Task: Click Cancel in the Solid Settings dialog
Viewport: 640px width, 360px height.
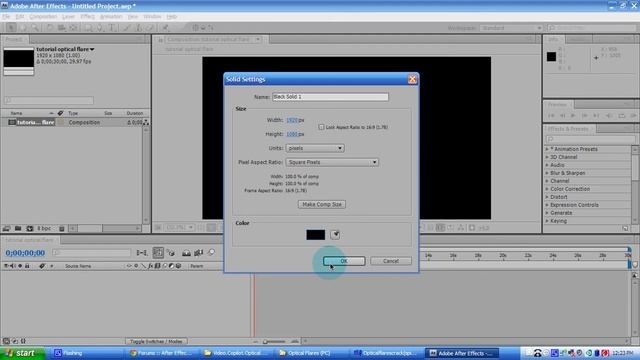Action: (391, 261)
